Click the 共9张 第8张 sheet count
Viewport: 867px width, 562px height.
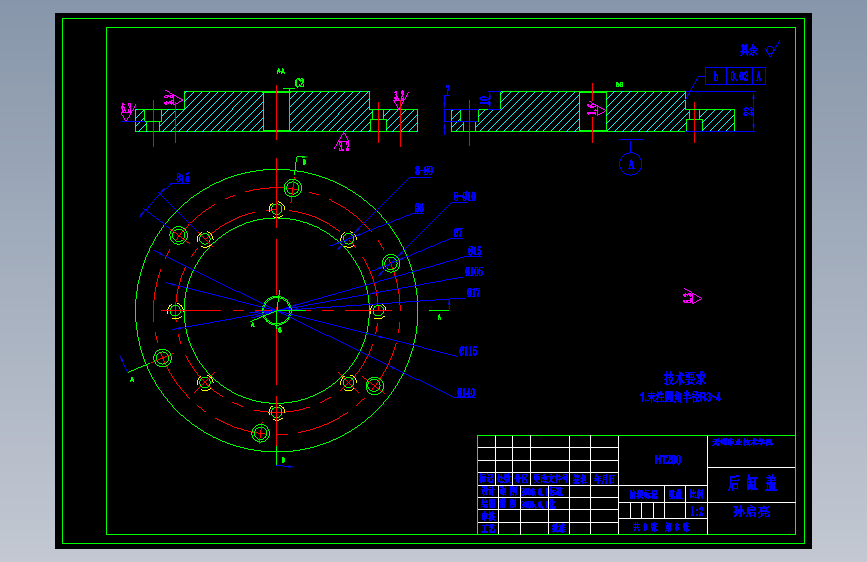click(661, 527)
